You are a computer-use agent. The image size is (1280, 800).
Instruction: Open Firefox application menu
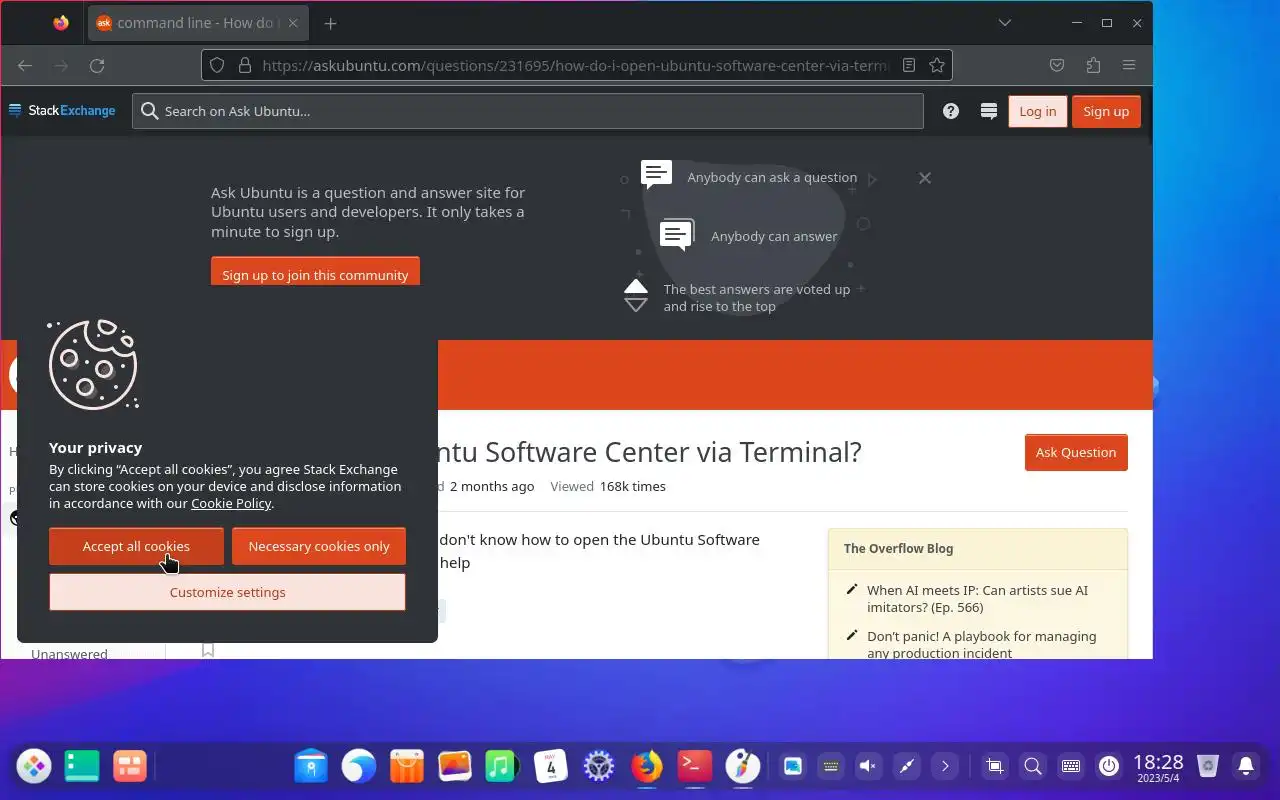[1129, 66]
